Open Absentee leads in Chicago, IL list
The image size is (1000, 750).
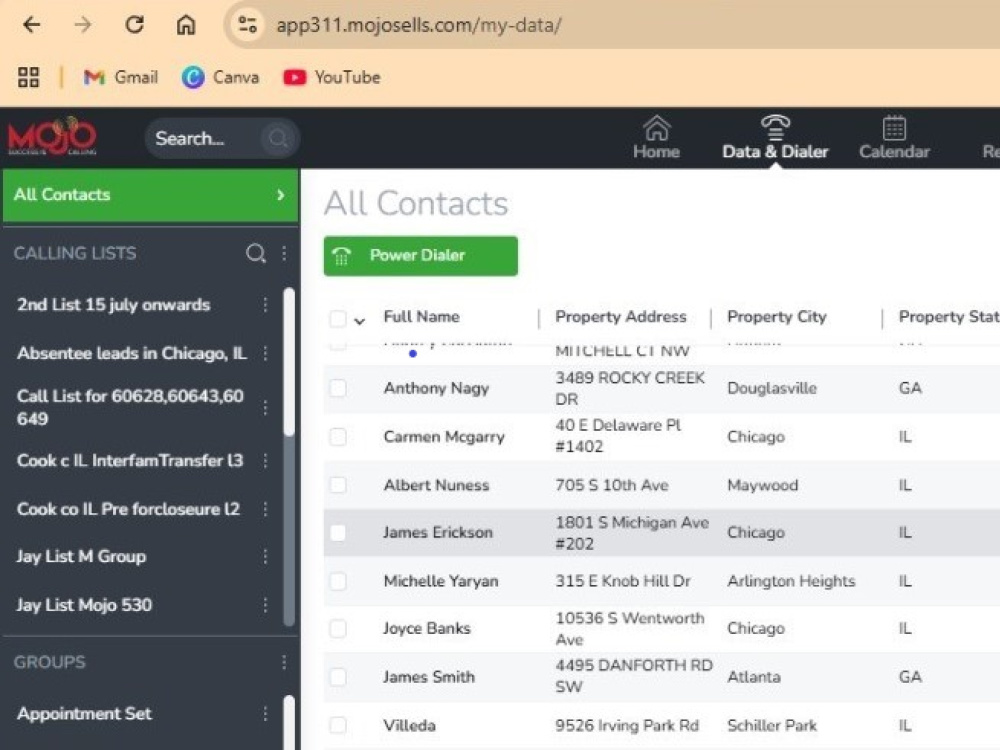click(x=132, y=353)
